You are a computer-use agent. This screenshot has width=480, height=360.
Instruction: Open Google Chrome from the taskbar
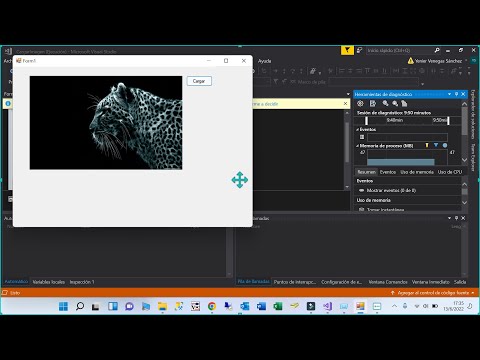(212, 306)
